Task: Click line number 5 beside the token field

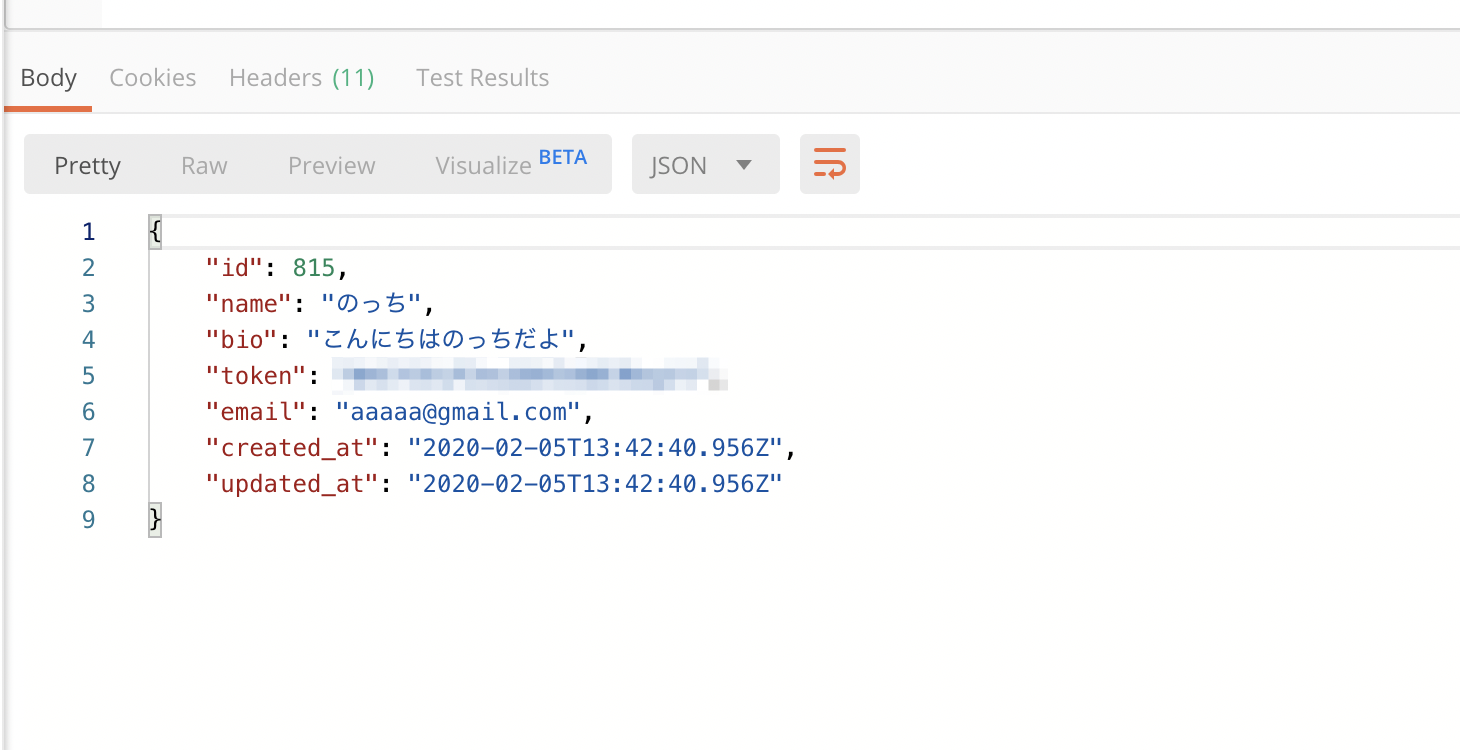Action: [x=88, y=375]
